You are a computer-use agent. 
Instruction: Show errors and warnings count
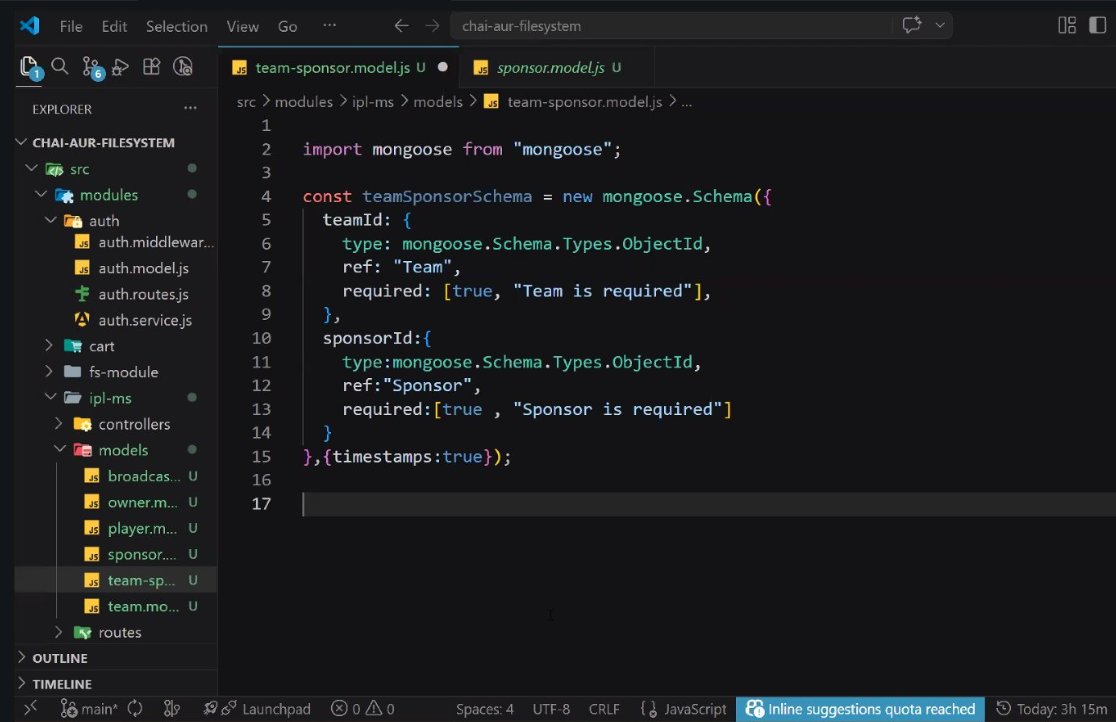click(362, 709)
